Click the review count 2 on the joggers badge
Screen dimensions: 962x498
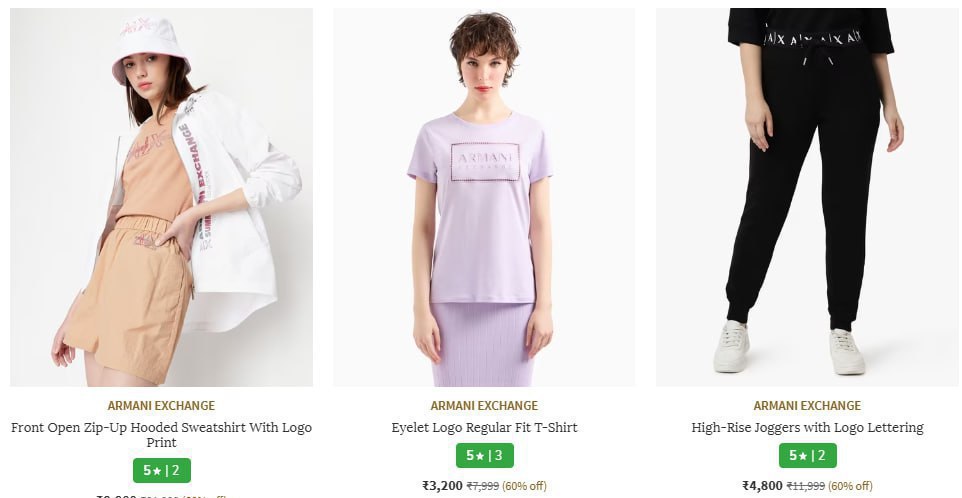[x=822, y=456]
